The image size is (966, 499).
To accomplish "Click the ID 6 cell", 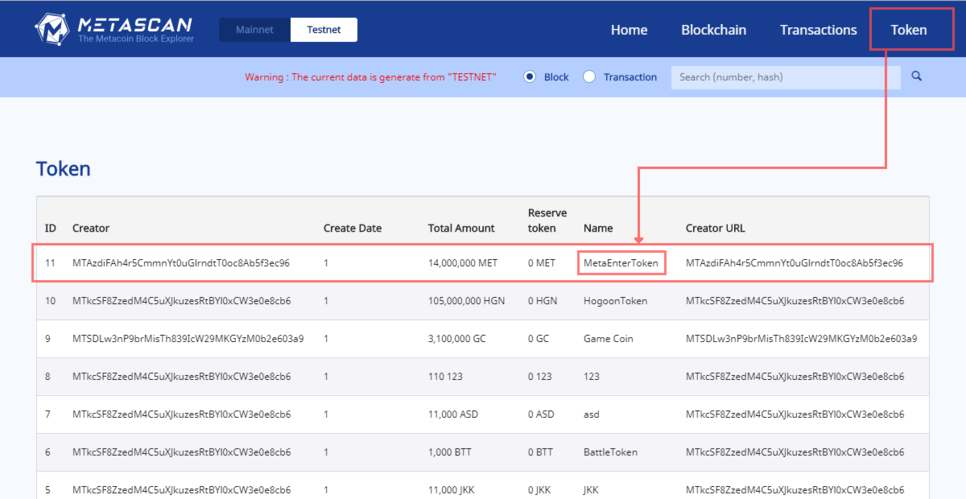I will tap(48, 452).
